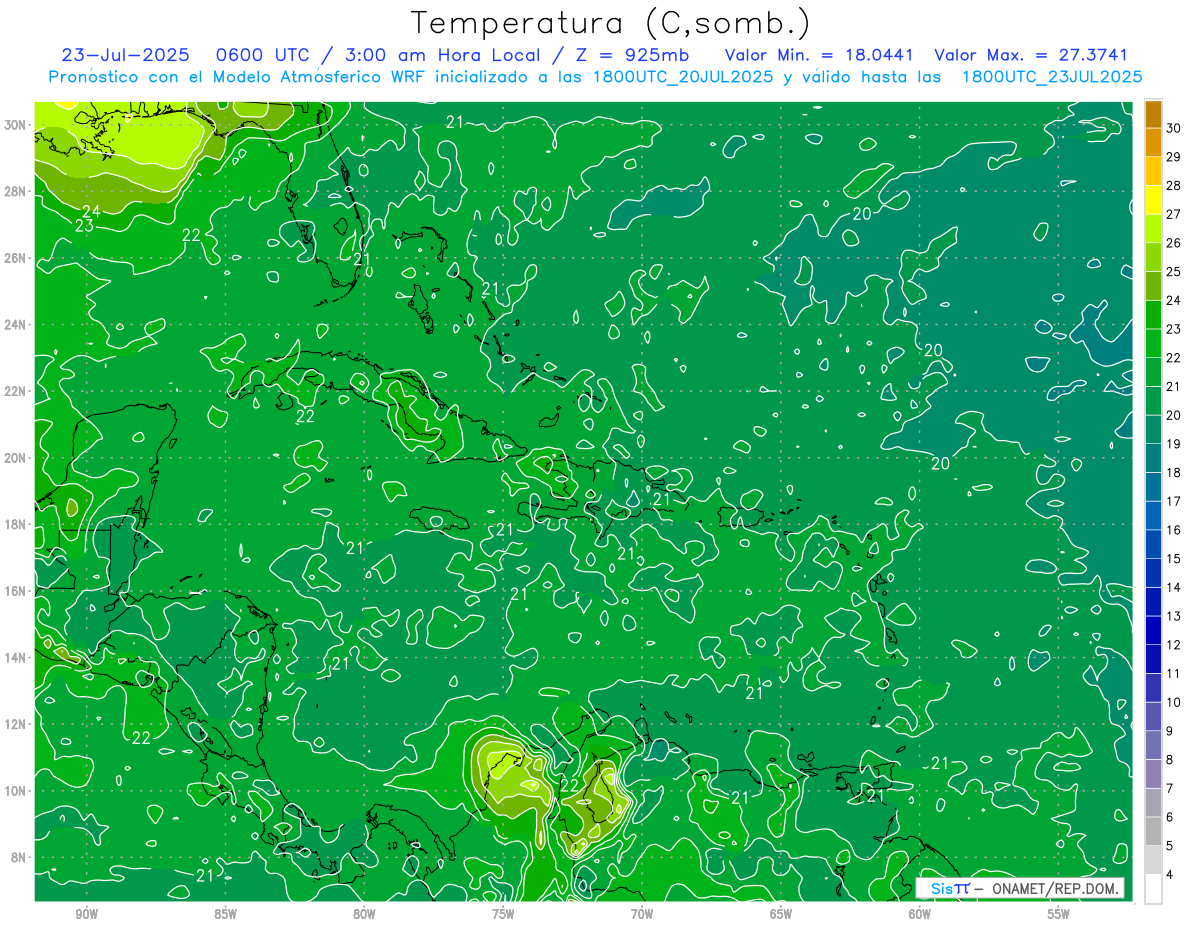Screen dimensions: 1200x927
Task: Click the '18N' latitude axis label
Action: coord(16,525)
